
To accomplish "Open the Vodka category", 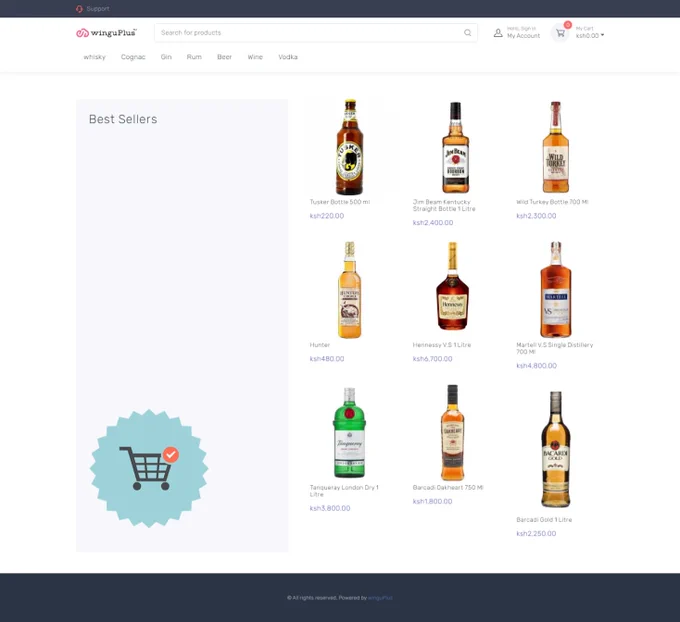I will point(288,57).
